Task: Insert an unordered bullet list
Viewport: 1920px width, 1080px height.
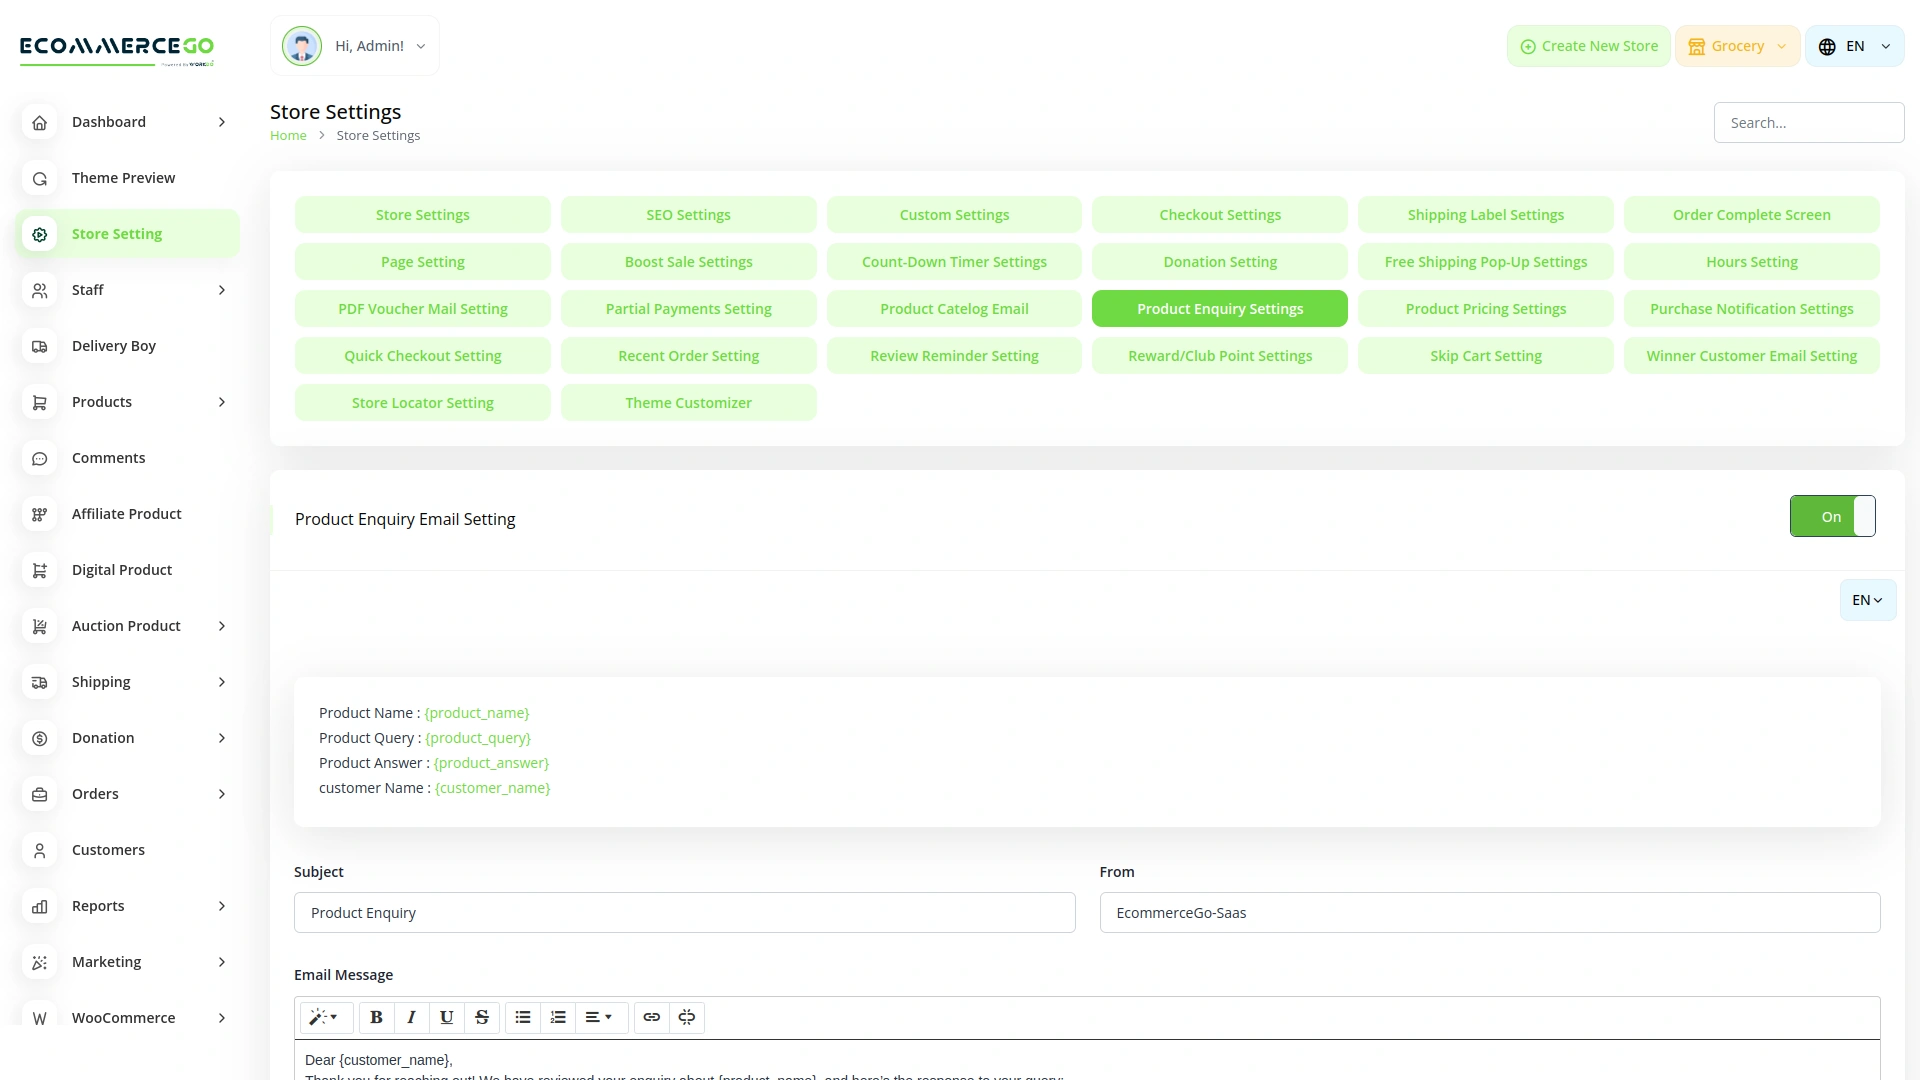Action: pos(522,1017)
